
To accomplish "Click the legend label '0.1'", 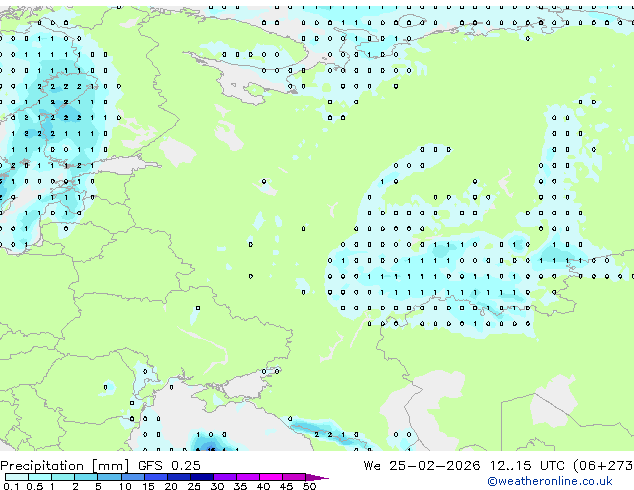I will [11, 486].
